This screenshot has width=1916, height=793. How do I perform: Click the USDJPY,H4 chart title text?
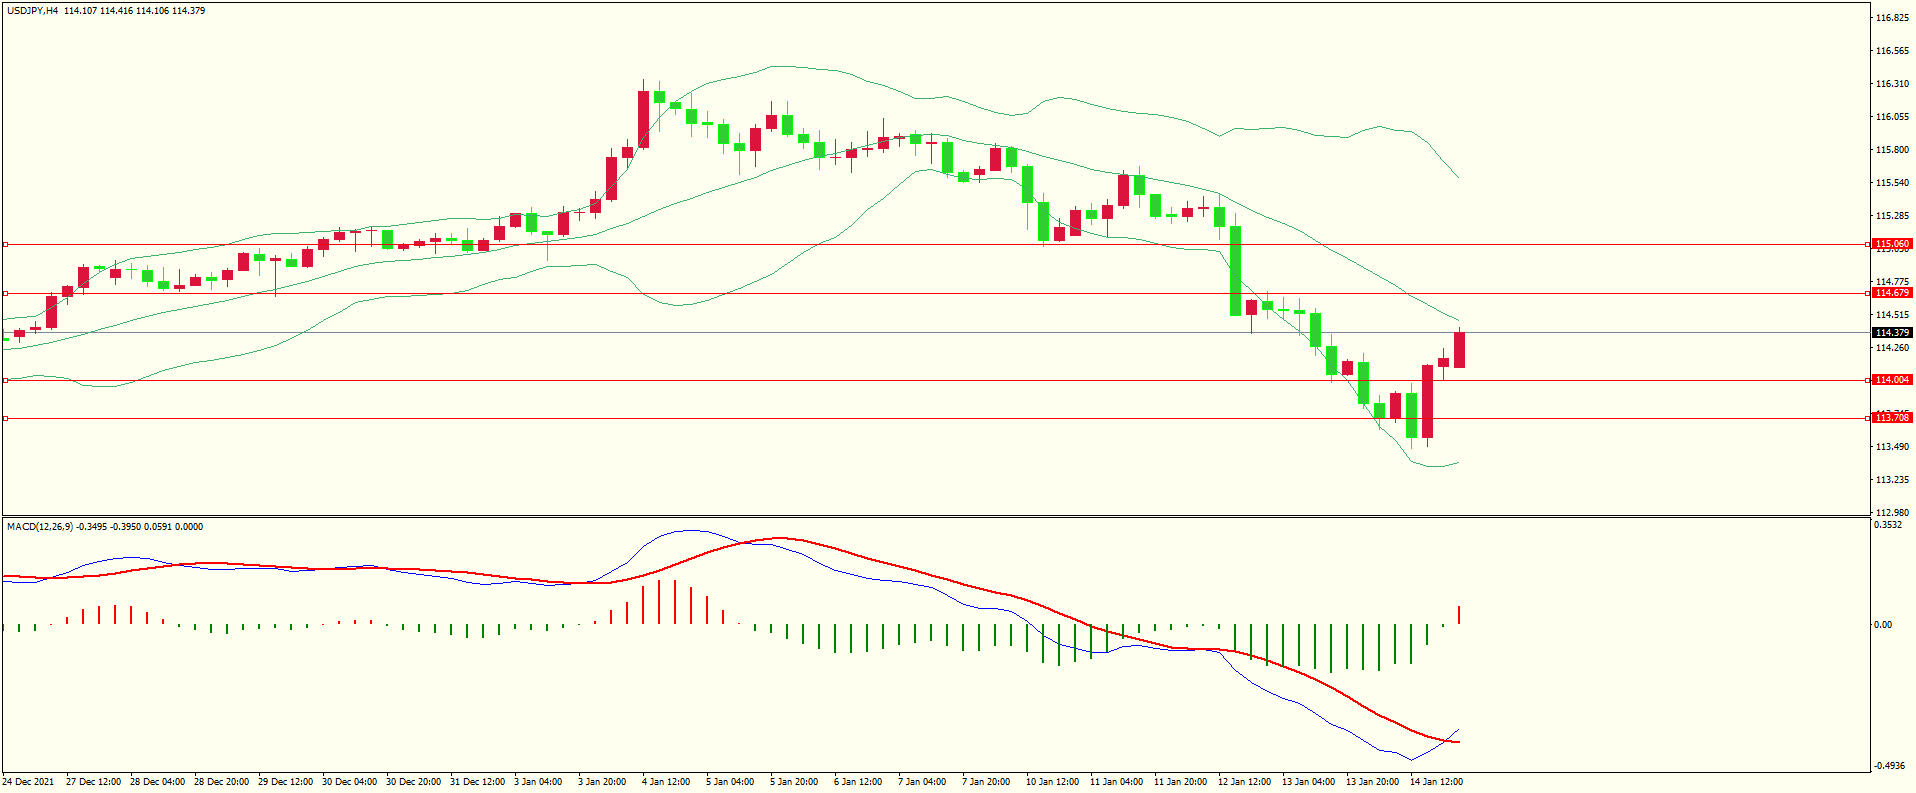(x=32, y=11)
